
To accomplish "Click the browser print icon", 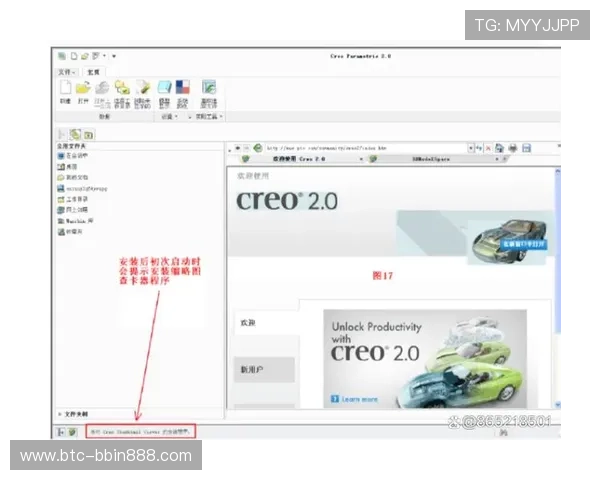I will pos(512,148).
